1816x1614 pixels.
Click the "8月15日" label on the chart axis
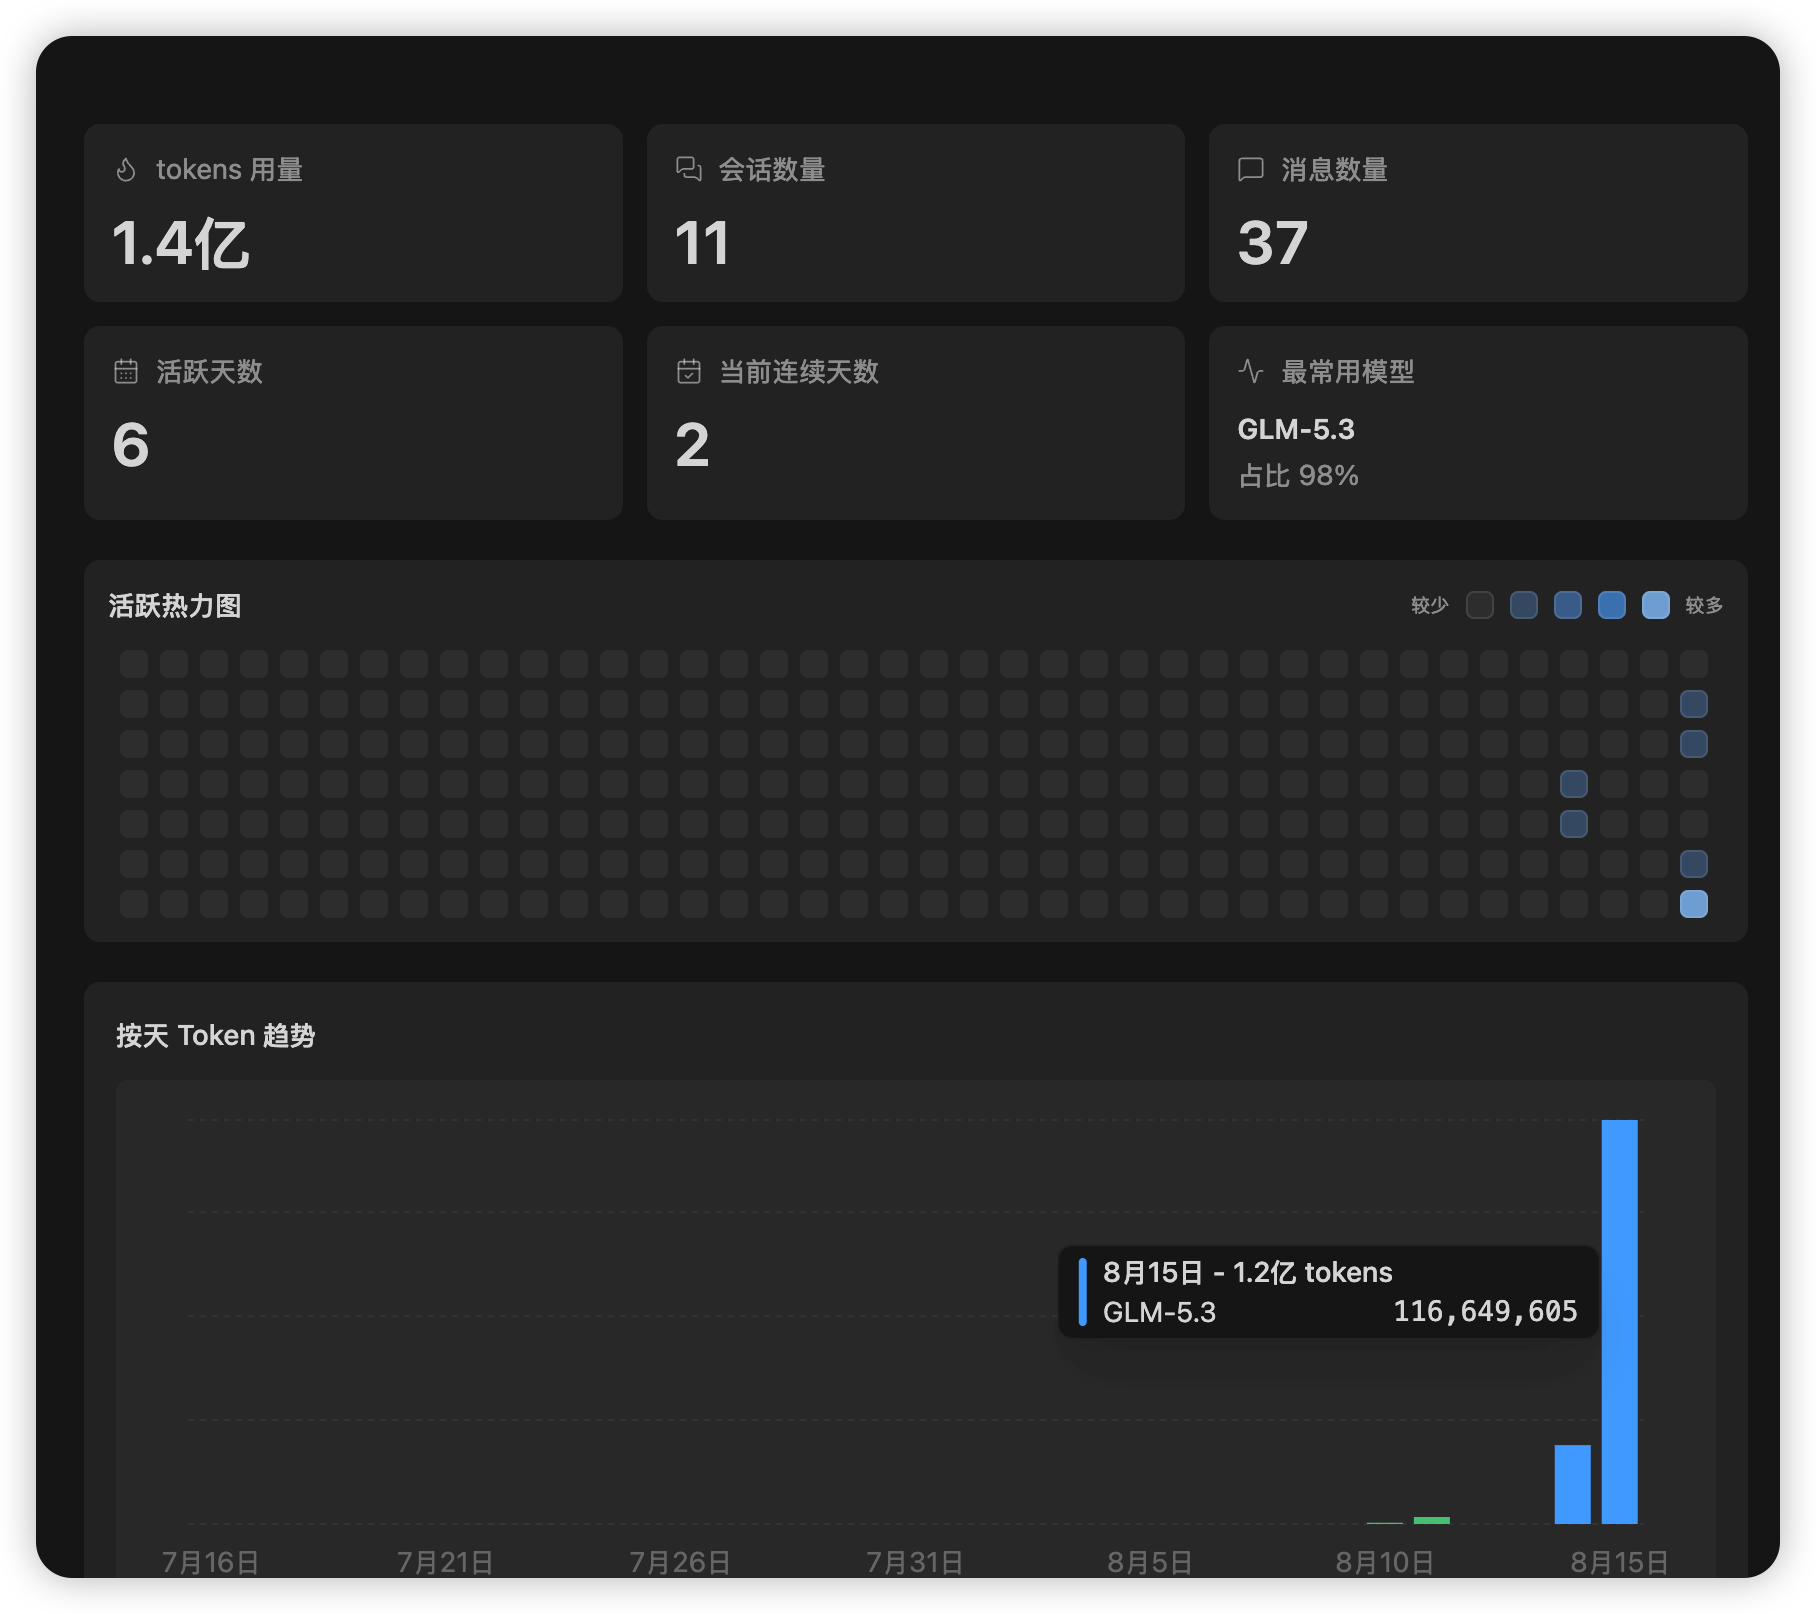[1620, 1561]
